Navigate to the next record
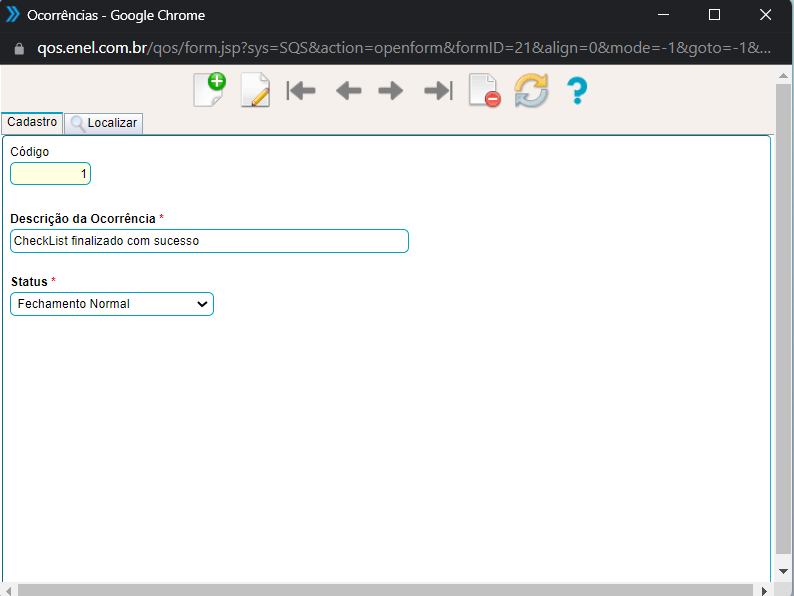The width and height of the screenshot is (794, 596). (391, 91)
